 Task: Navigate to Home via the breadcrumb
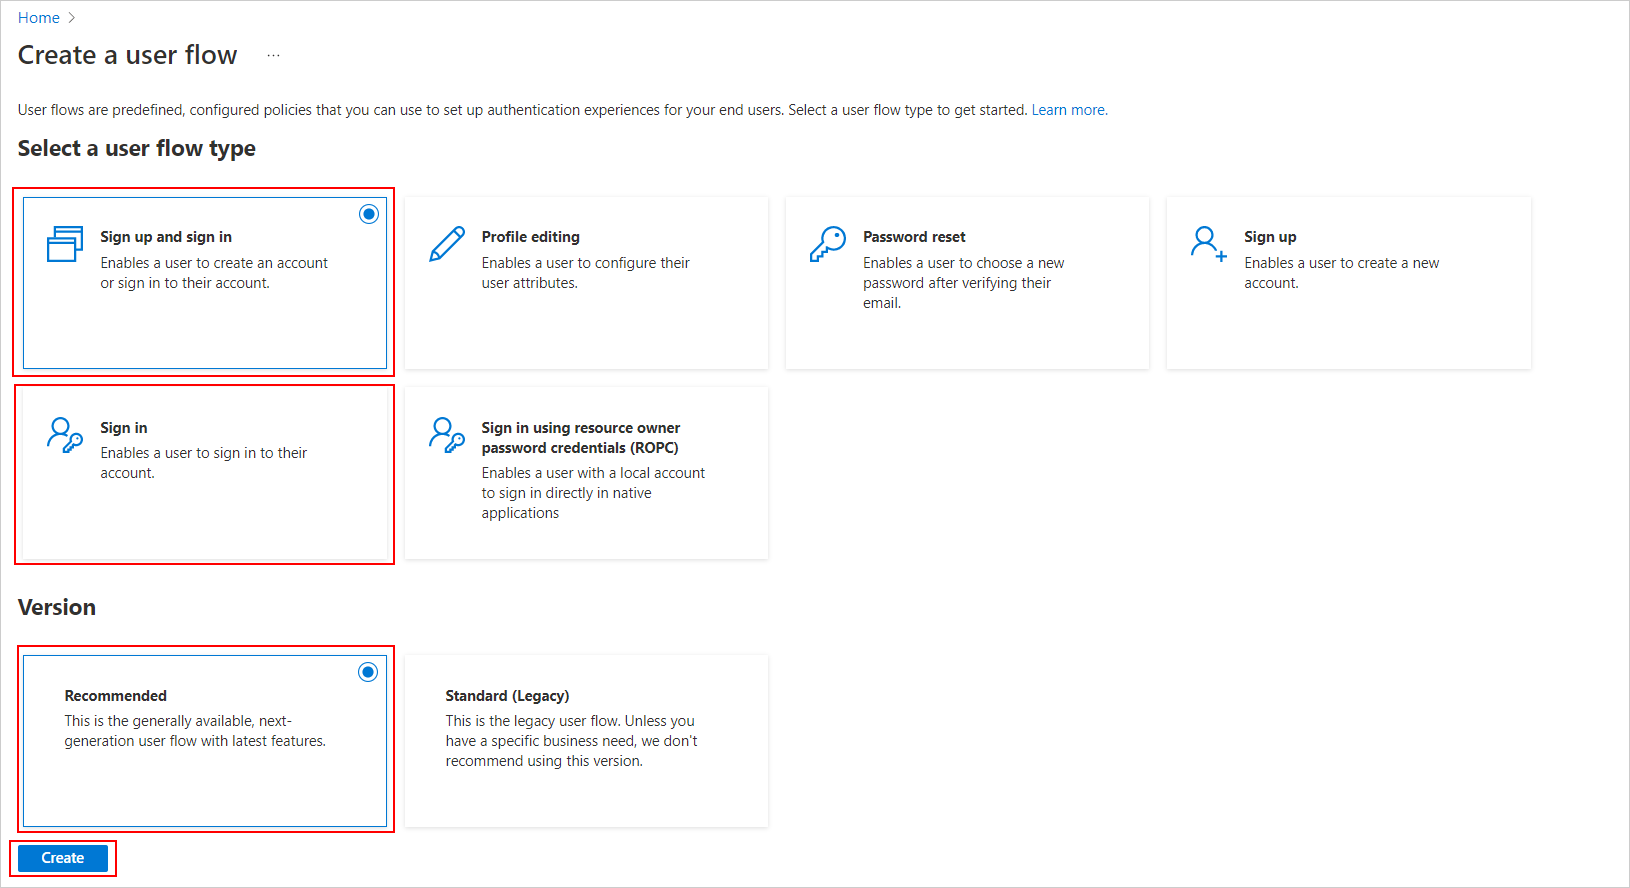click(39, 17)
